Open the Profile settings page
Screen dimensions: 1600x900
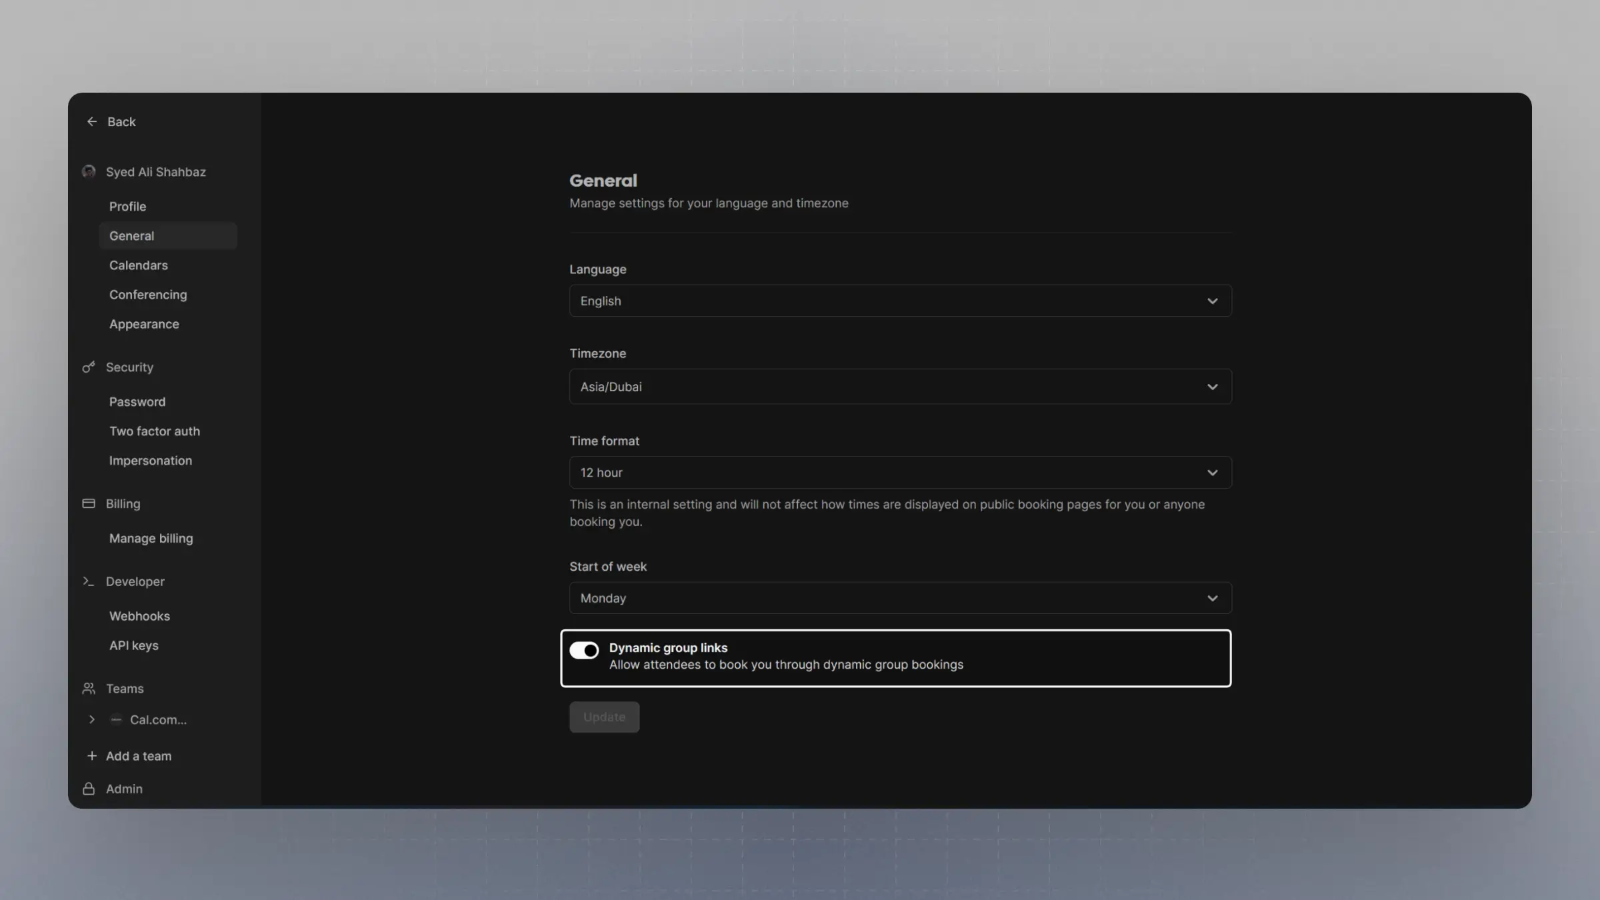(x=128, y=206)
